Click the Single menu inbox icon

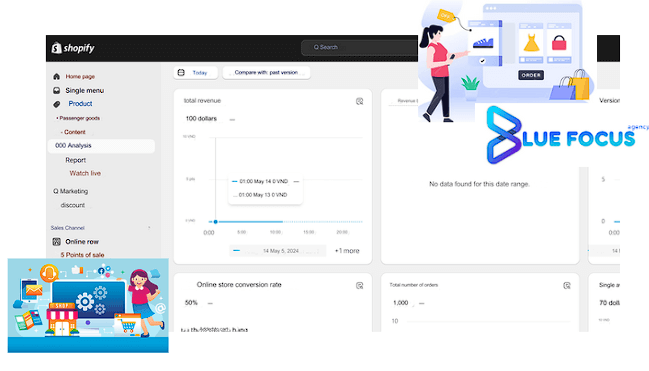(57, 90)
